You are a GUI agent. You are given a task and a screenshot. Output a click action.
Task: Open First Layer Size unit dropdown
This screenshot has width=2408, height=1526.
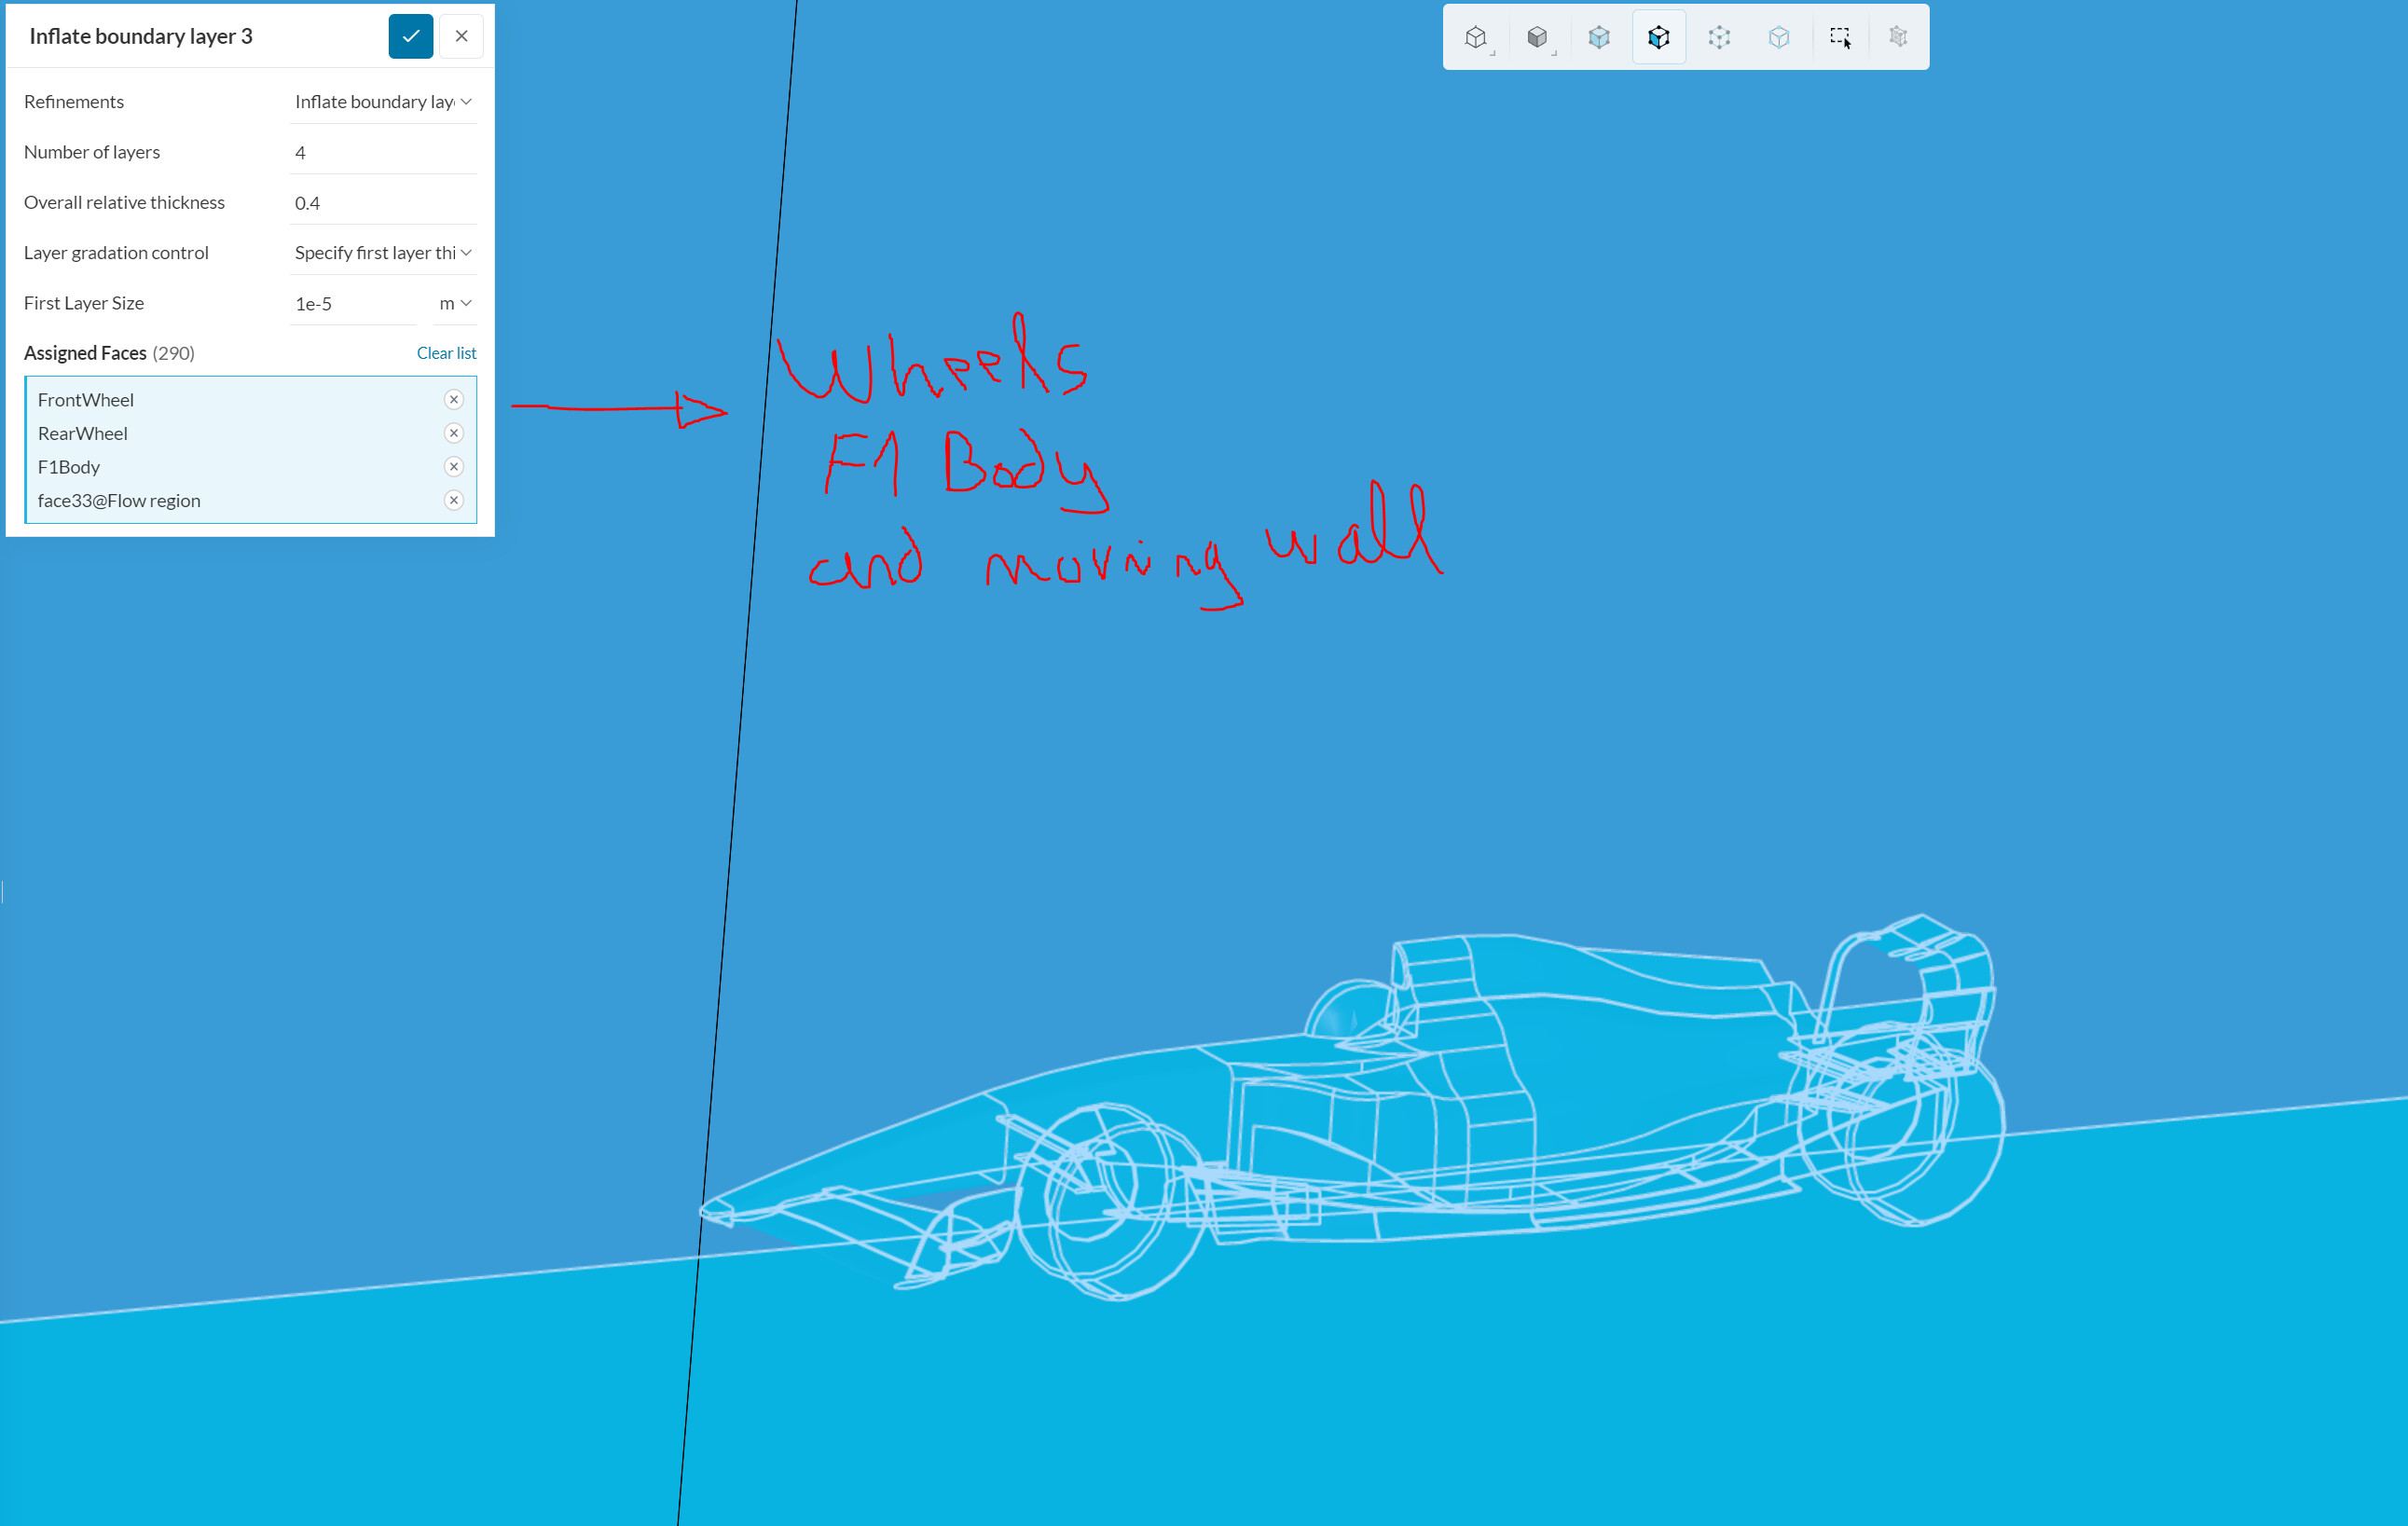[x=455, y=303]
